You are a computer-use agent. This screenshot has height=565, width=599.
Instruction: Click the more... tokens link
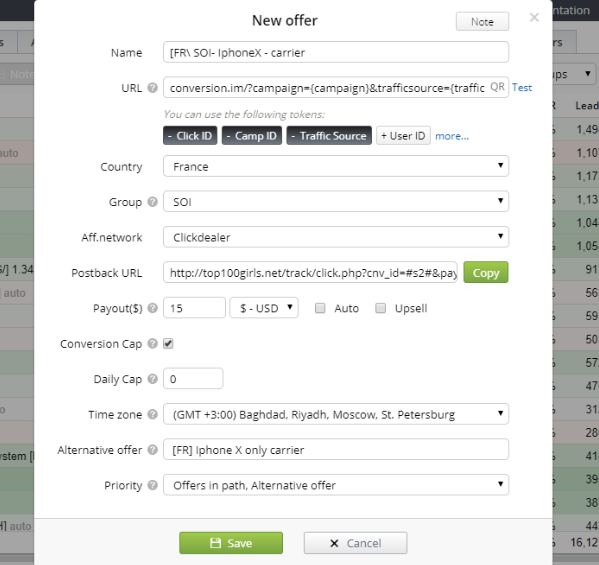pos(452,136)
